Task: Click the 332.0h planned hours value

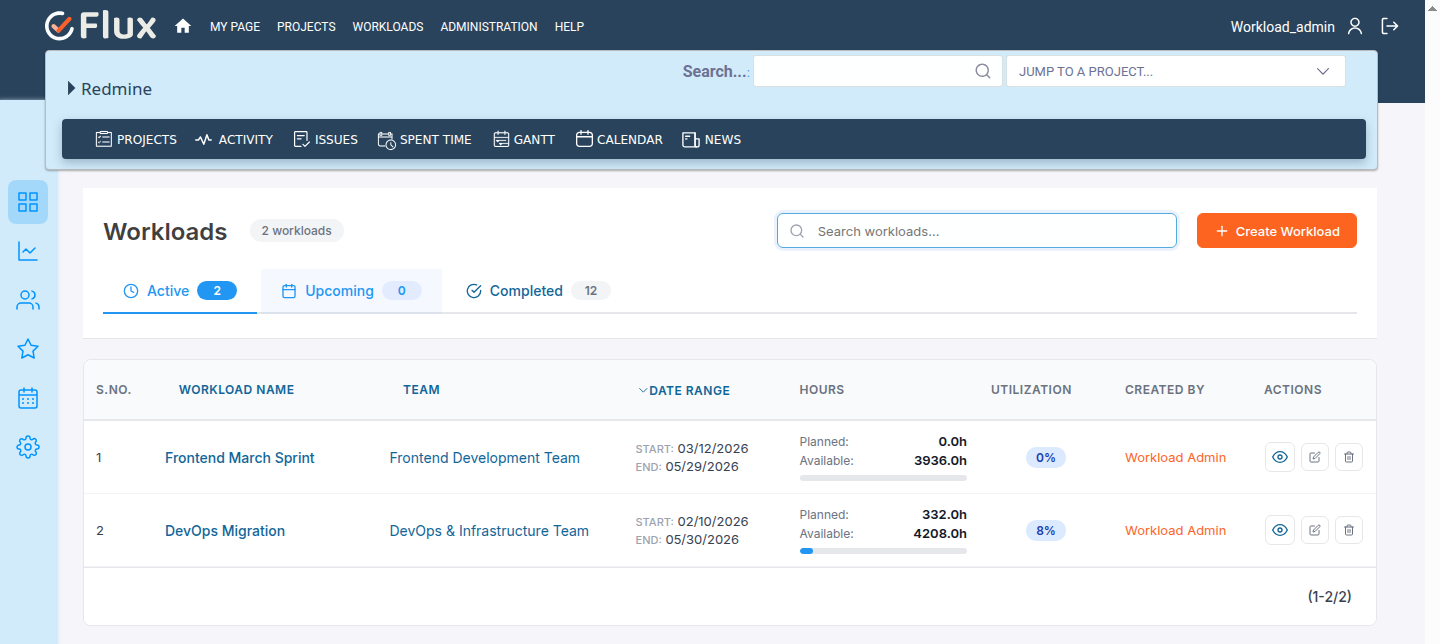Action: tap(944, 515)
